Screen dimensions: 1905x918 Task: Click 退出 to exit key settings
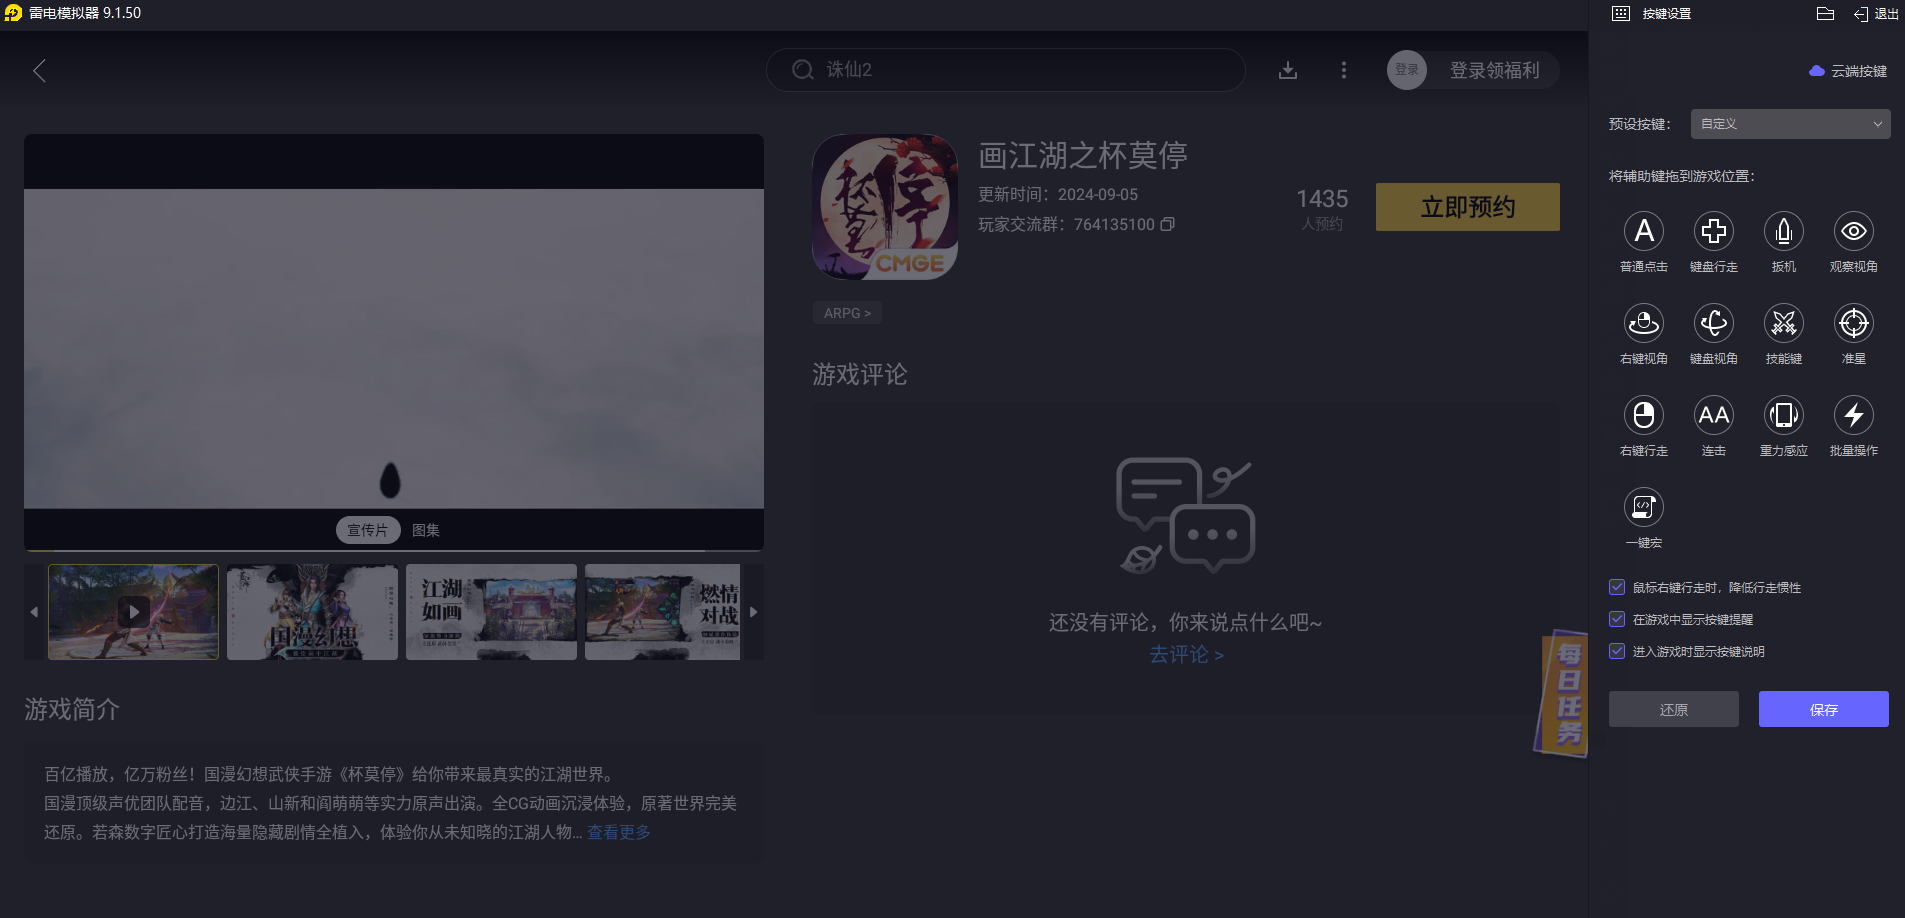tap(1876, 14)
